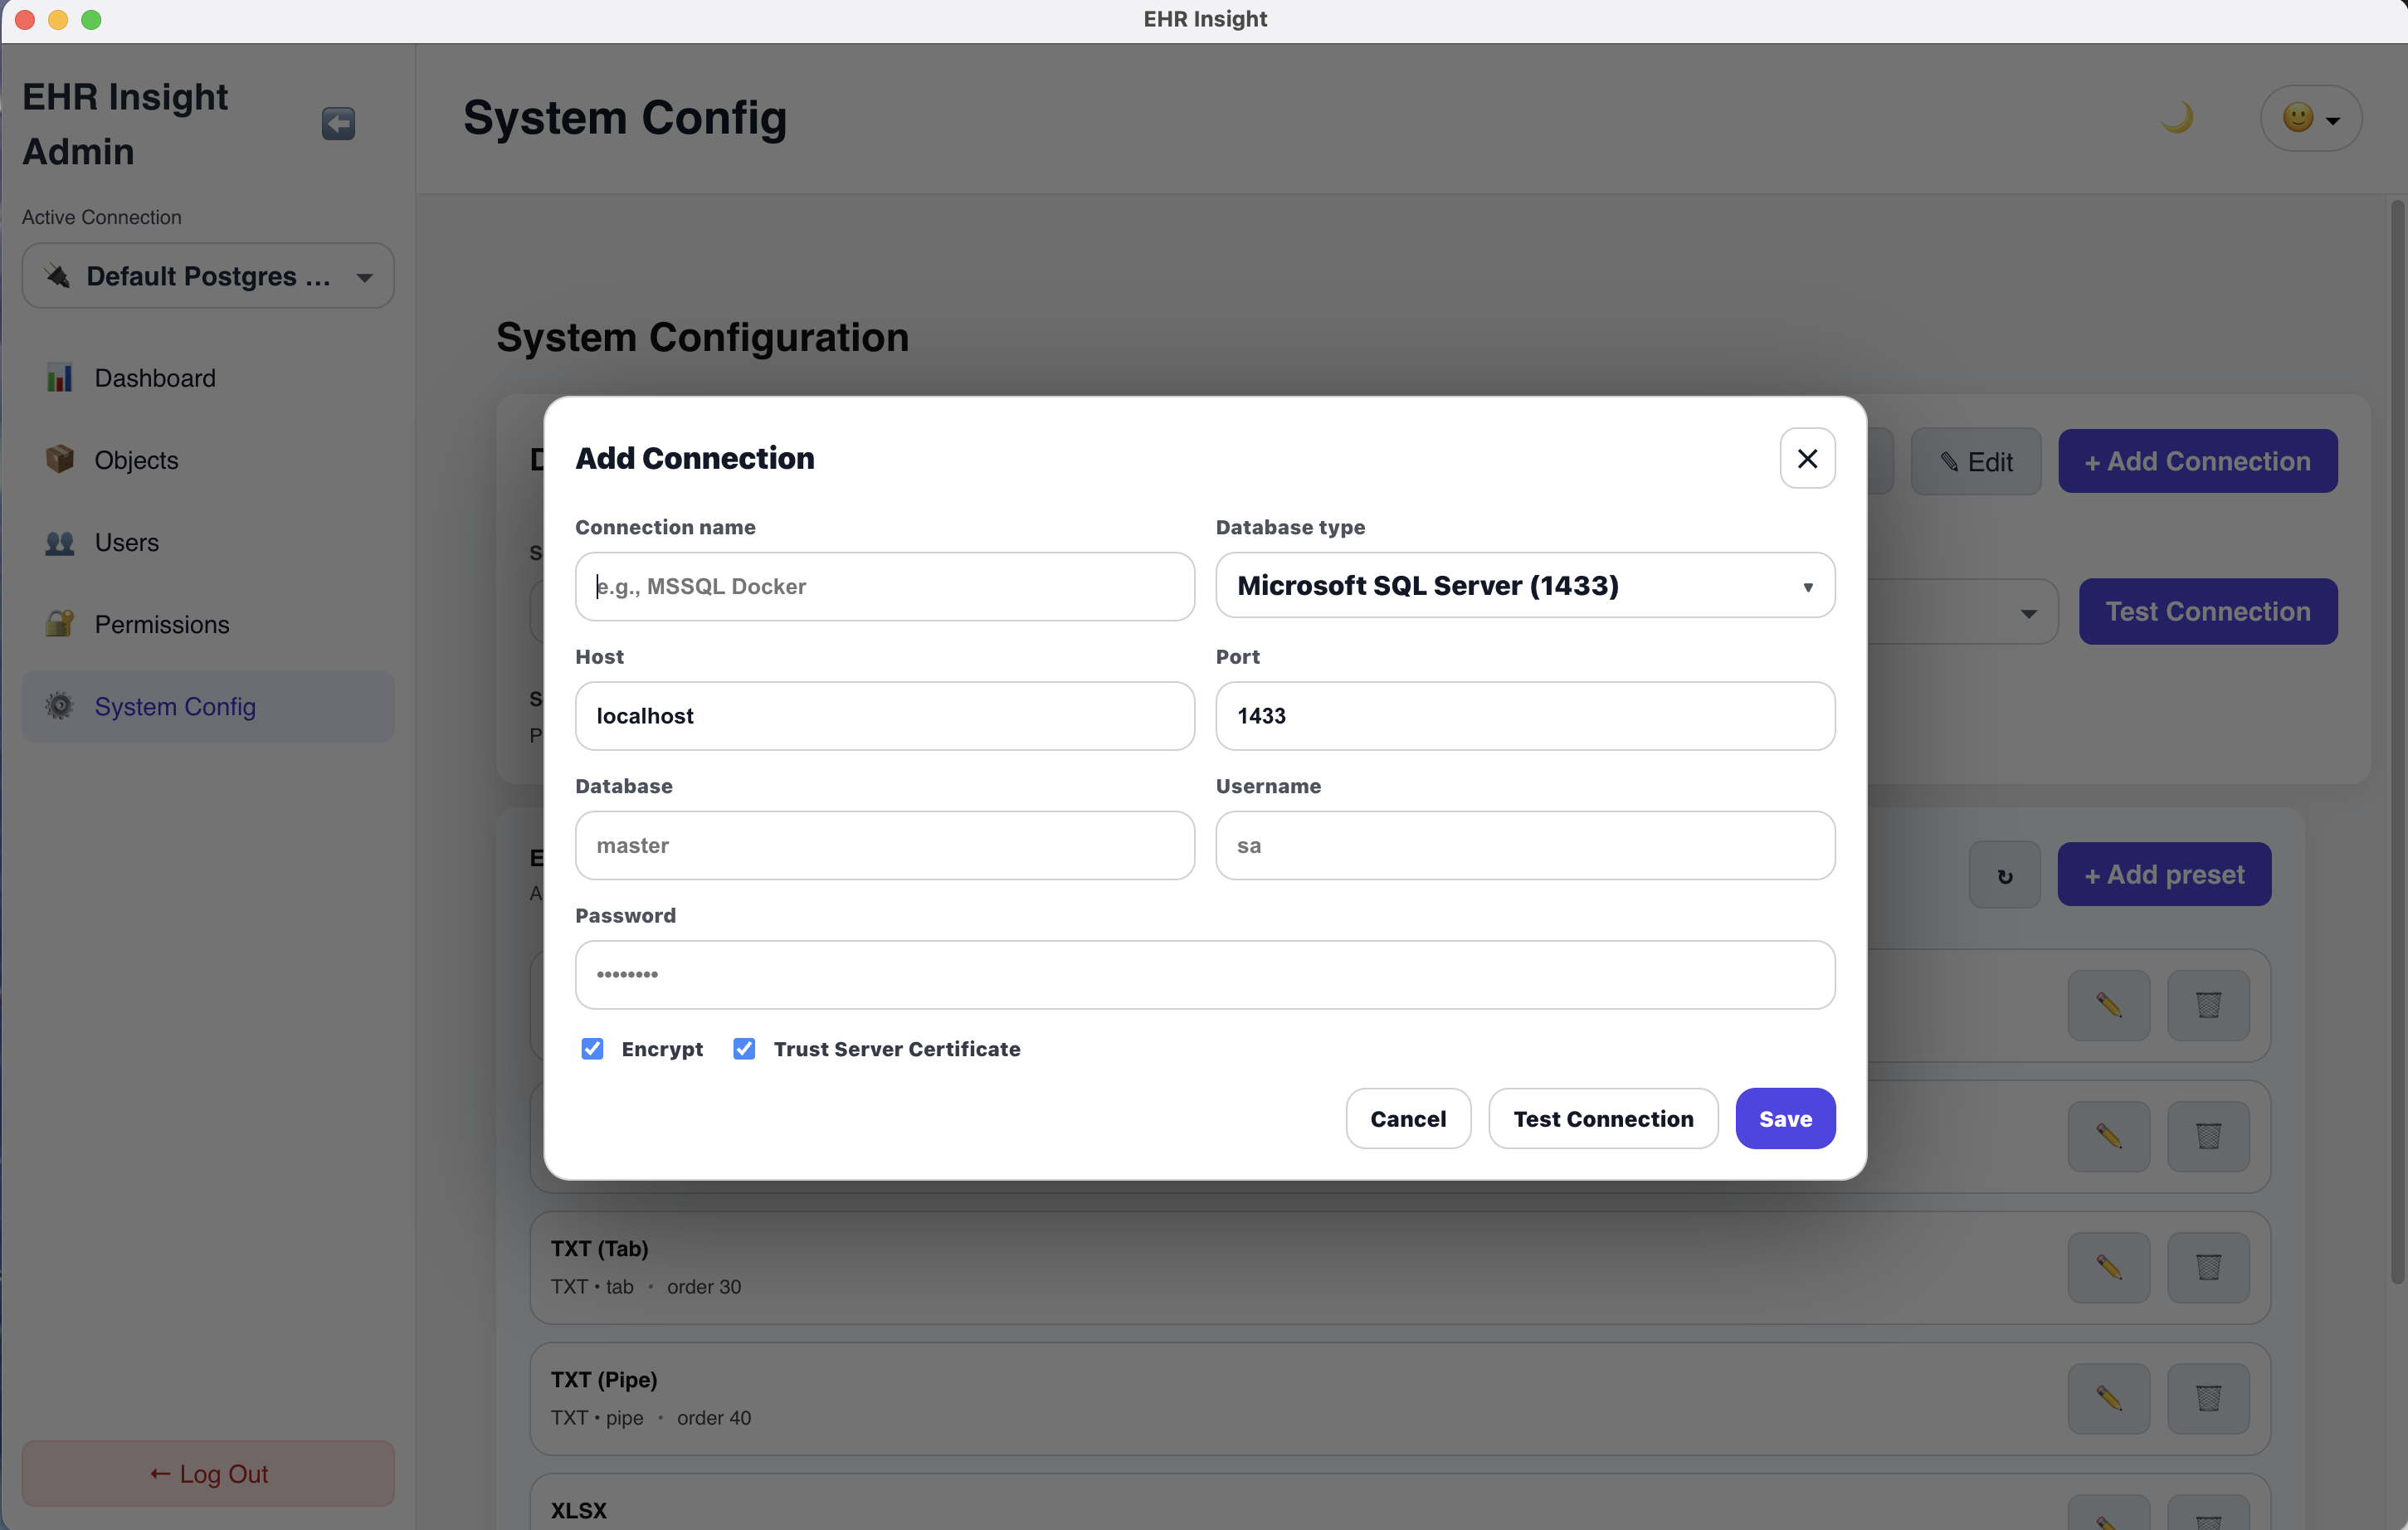Open the Database type dropdown
Image resolution: width=2408 pixels, height=1530 pixels.
pos(1524,586)
